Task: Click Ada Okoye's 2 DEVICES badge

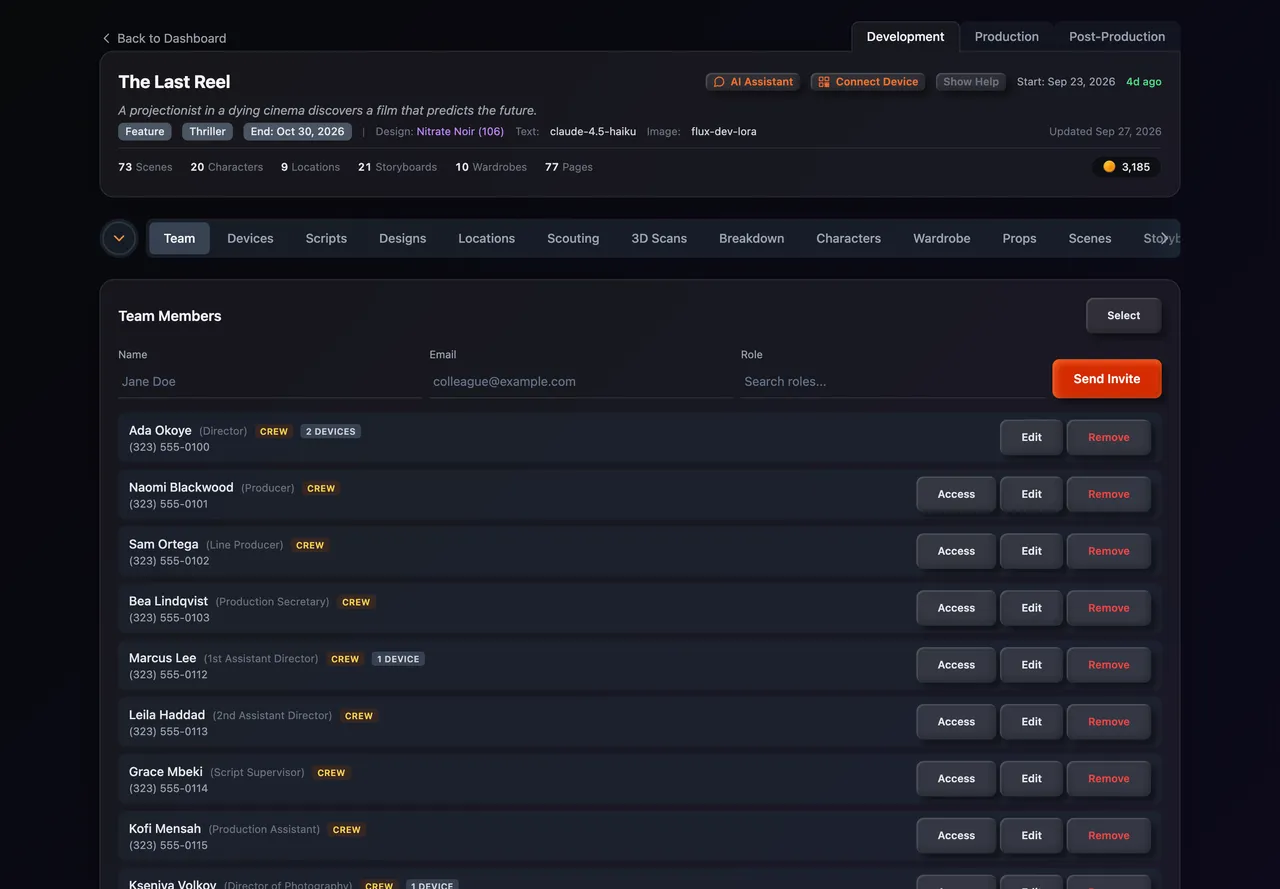Action: click(x=331, y=432)
